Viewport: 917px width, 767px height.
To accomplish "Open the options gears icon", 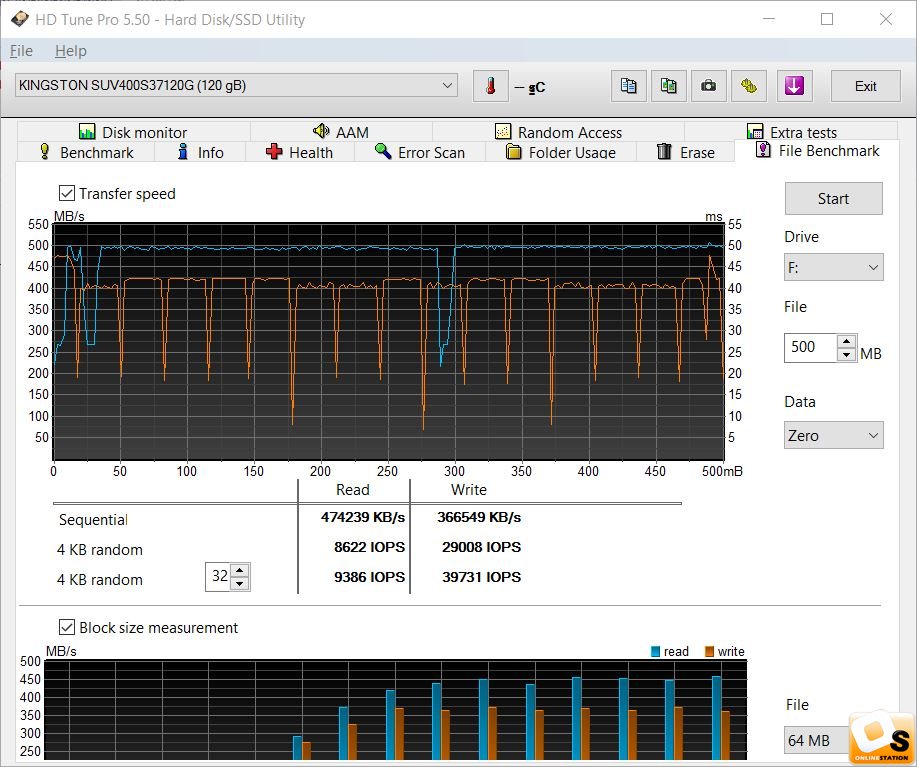I will point(749,86).
